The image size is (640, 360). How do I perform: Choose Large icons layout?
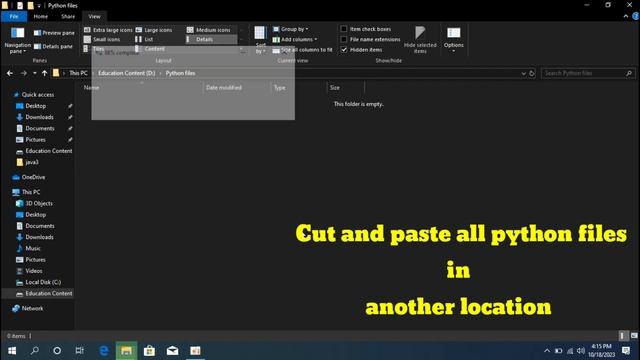[x=154, y=30]
